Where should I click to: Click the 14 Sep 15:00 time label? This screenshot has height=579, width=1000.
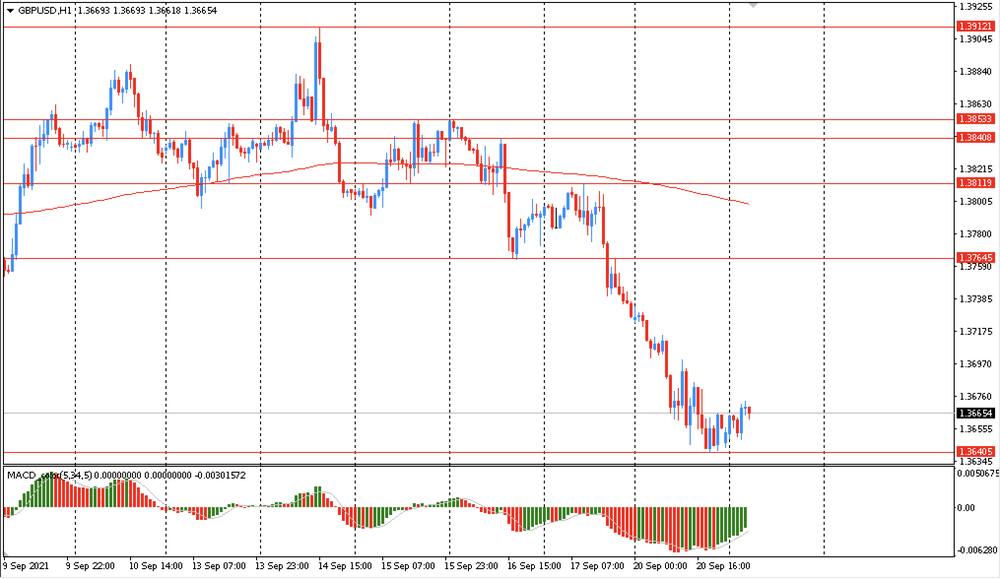click(x=345, y=566)
